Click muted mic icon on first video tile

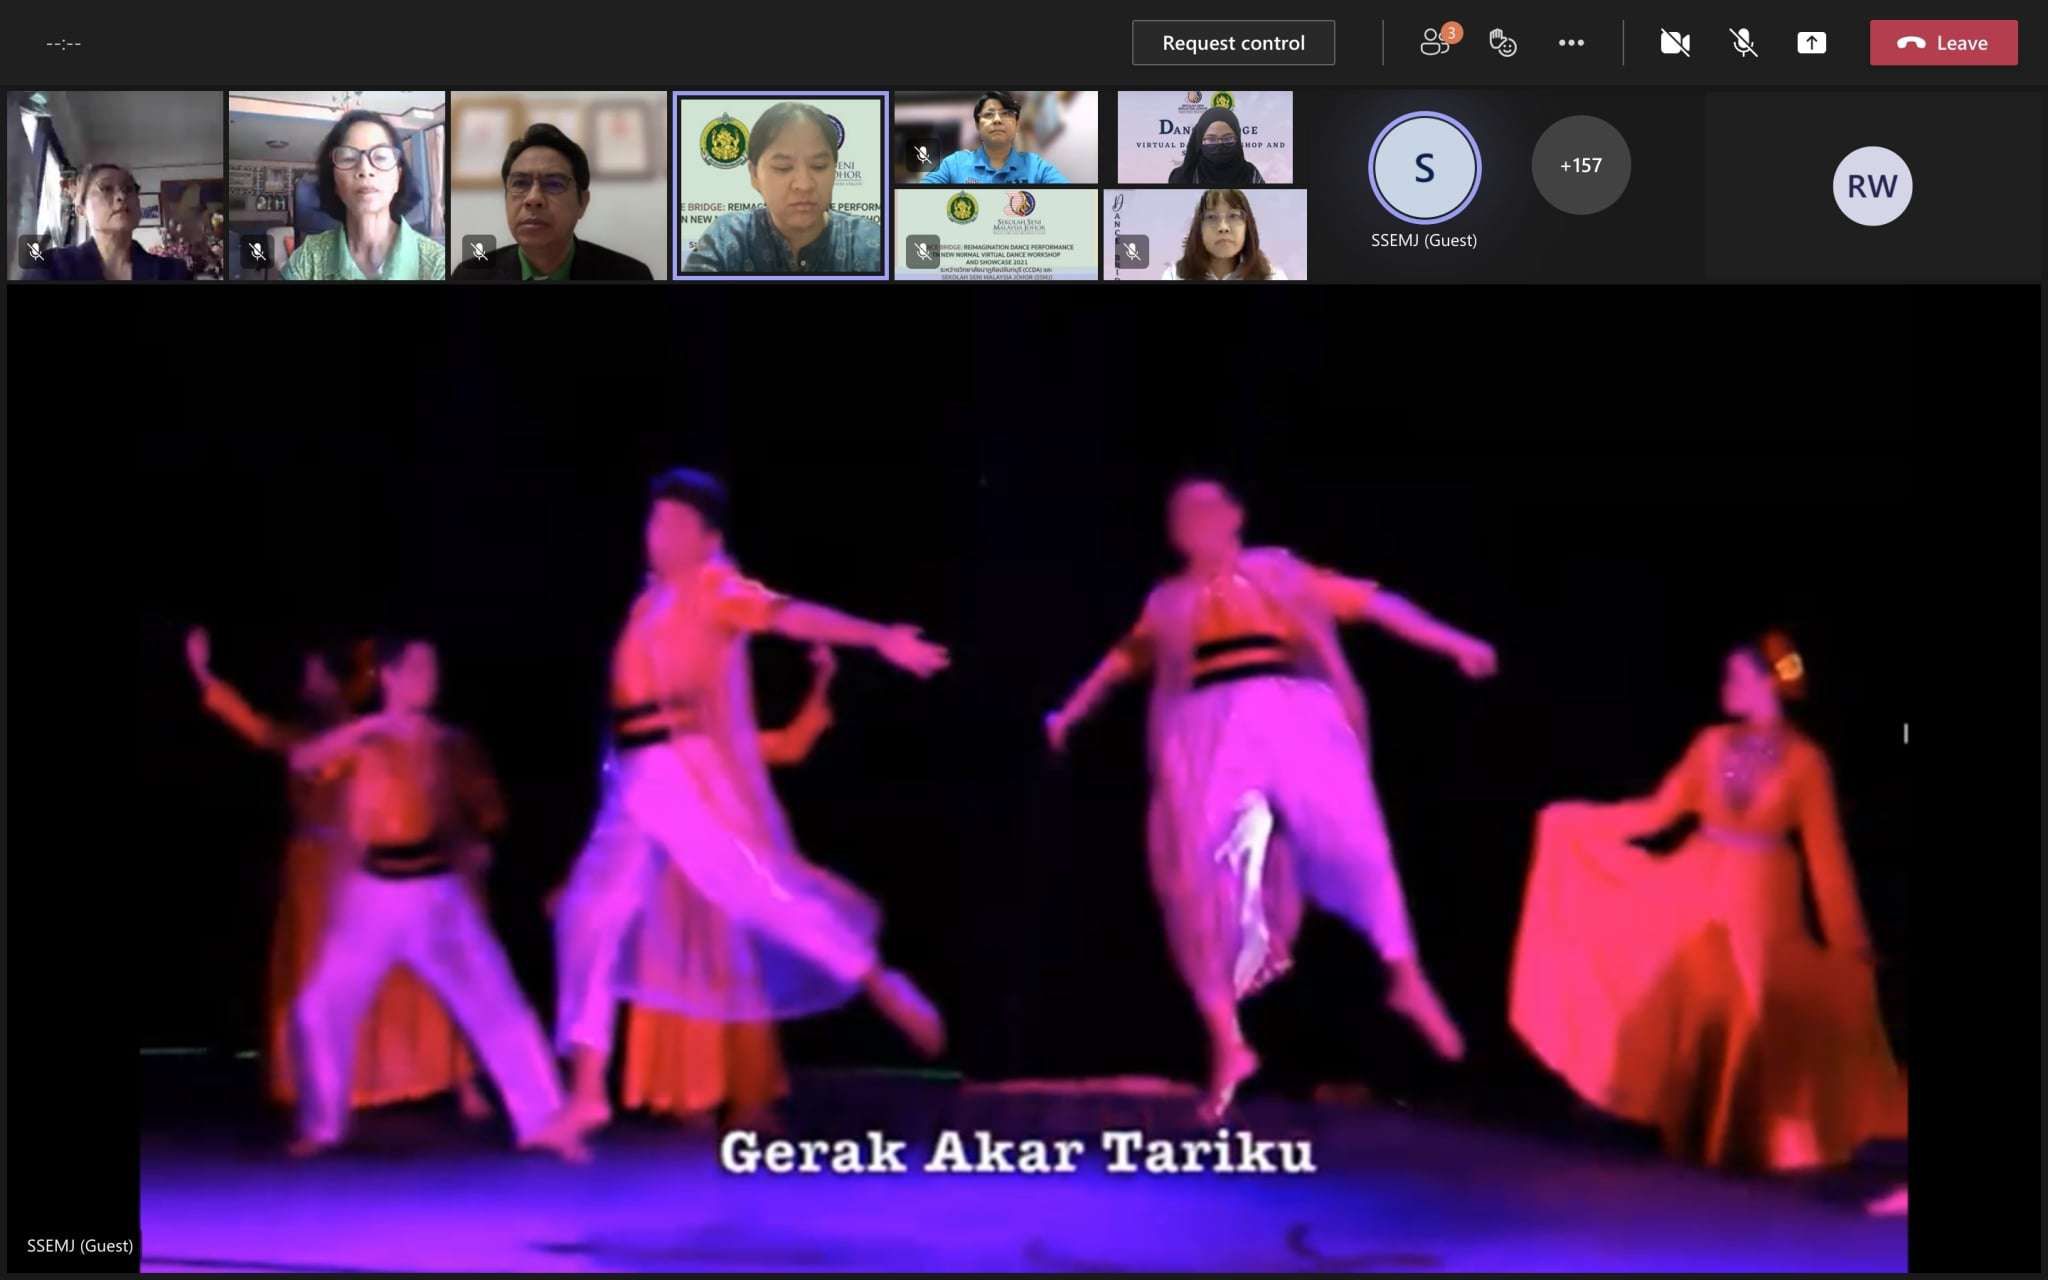36,251
